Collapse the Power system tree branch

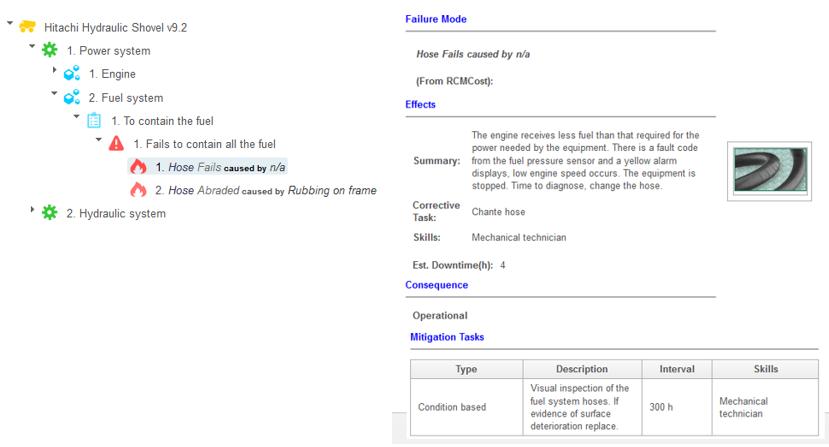(x=32, y=49)
